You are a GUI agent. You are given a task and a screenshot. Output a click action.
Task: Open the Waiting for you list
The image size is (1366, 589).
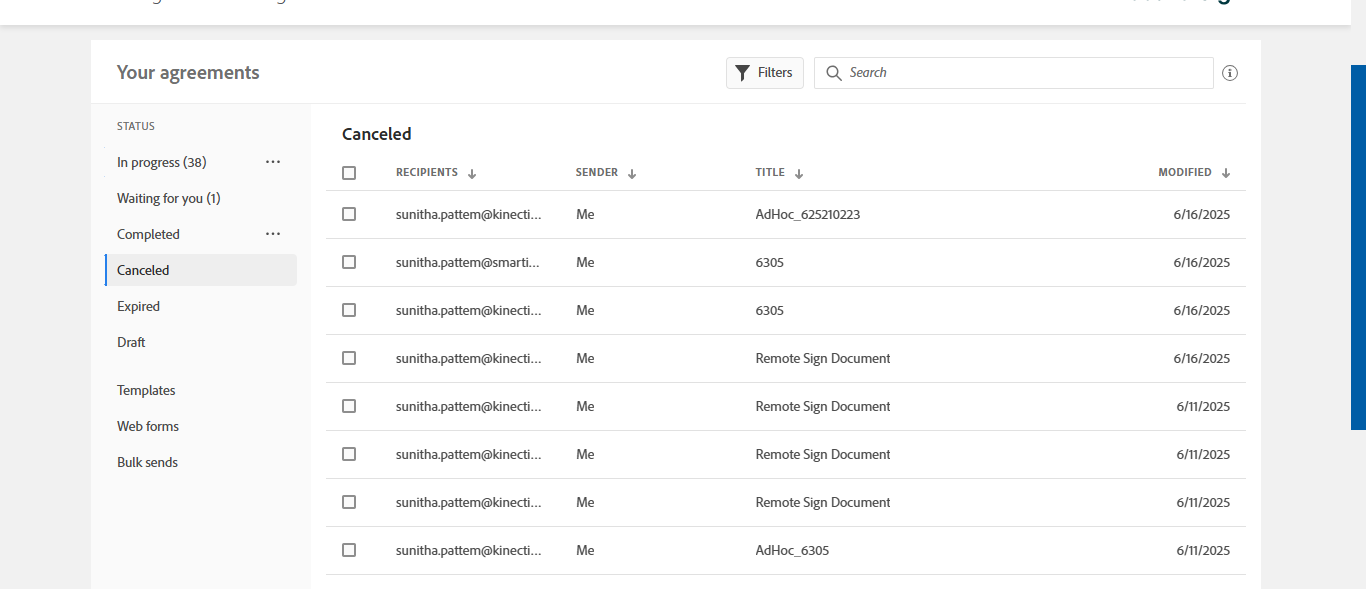pos(168,198)
